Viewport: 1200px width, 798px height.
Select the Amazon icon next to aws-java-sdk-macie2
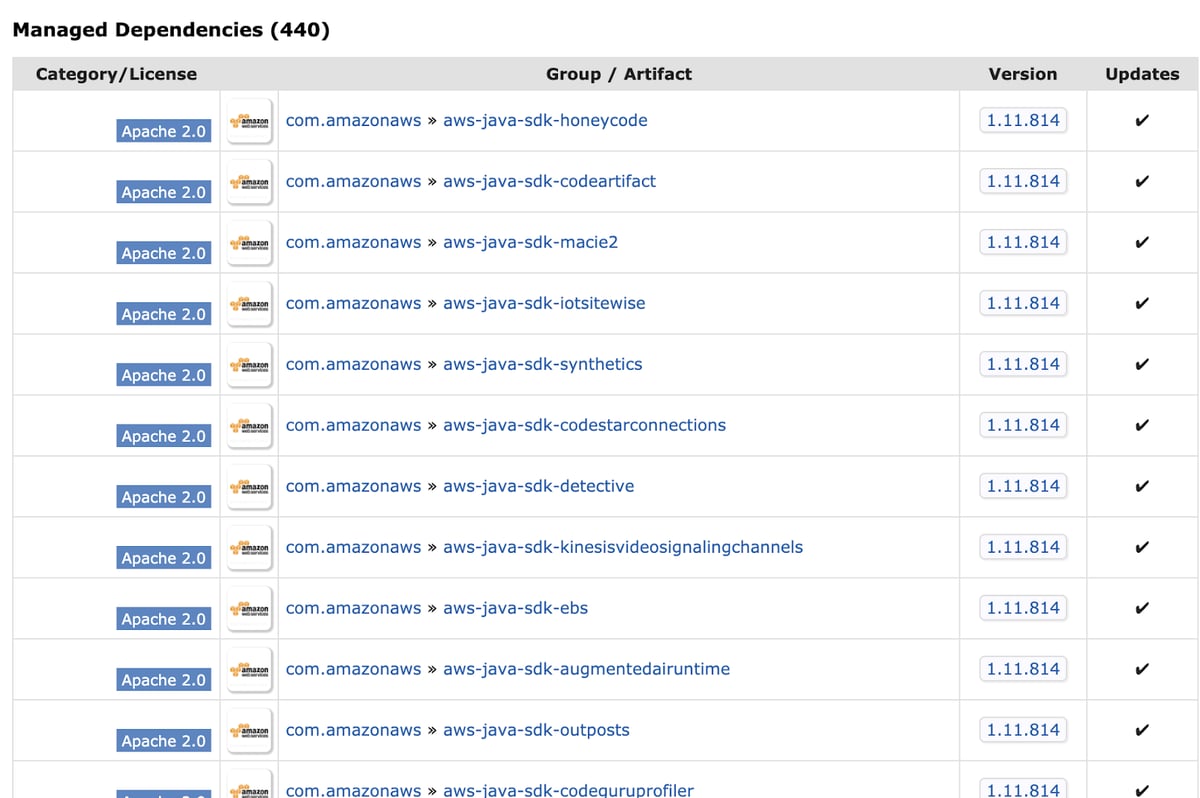[x=249, y=242]
